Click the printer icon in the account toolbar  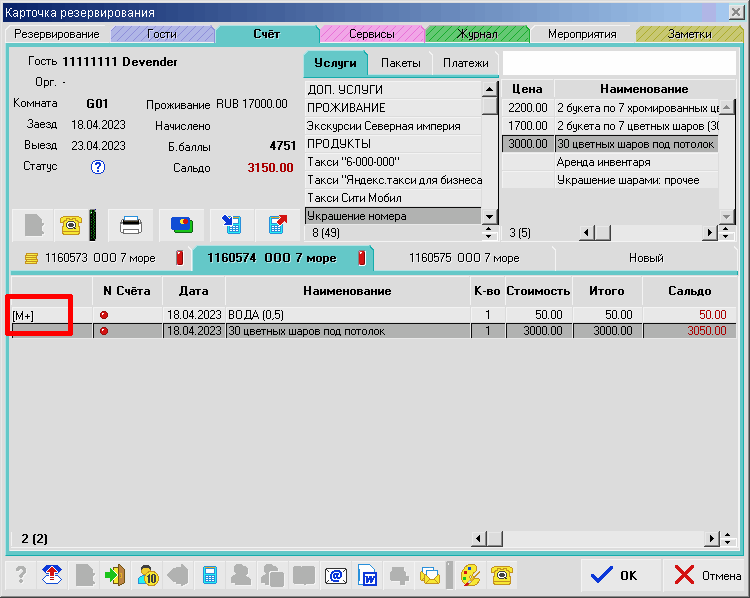[130, 224]
